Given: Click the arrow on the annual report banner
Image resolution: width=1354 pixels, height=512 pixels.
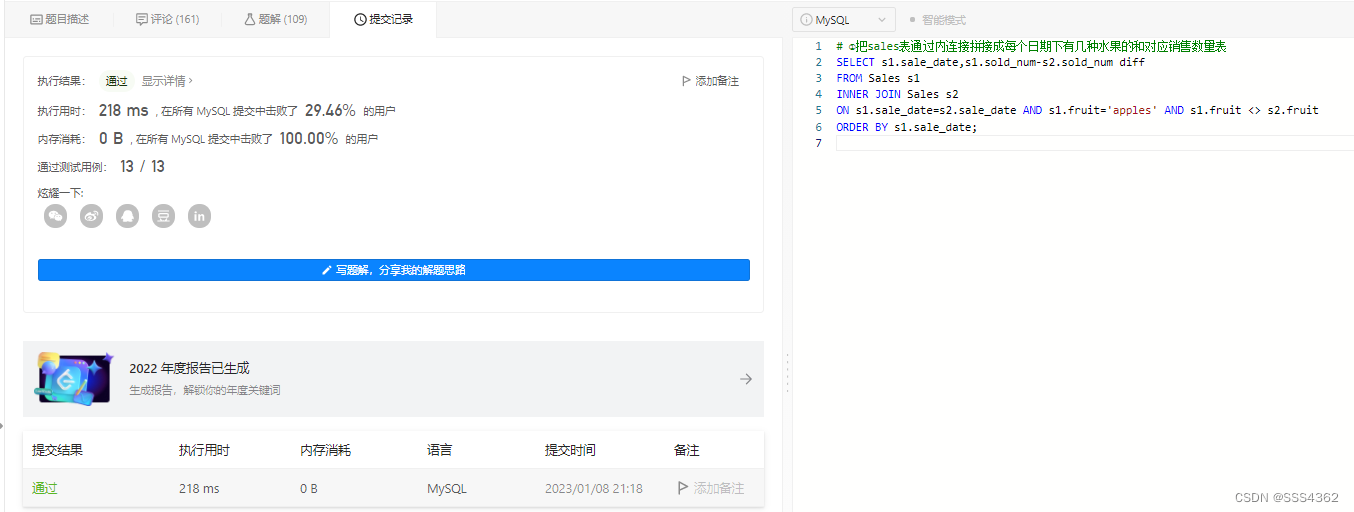Looking at the screenshot, I should [x=746, y=379].
